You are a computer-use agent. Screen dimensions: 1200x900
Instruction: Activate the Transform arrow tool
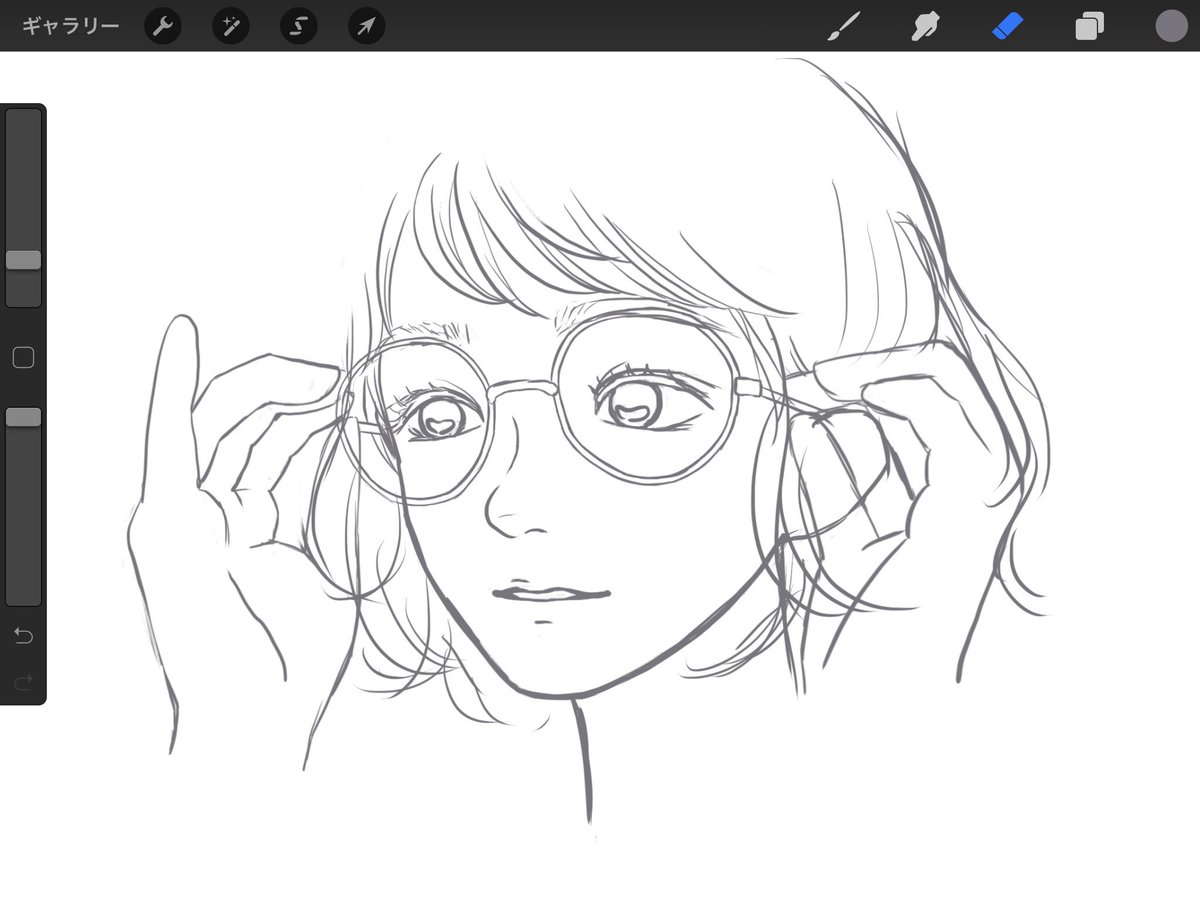[x=366, y=26]
